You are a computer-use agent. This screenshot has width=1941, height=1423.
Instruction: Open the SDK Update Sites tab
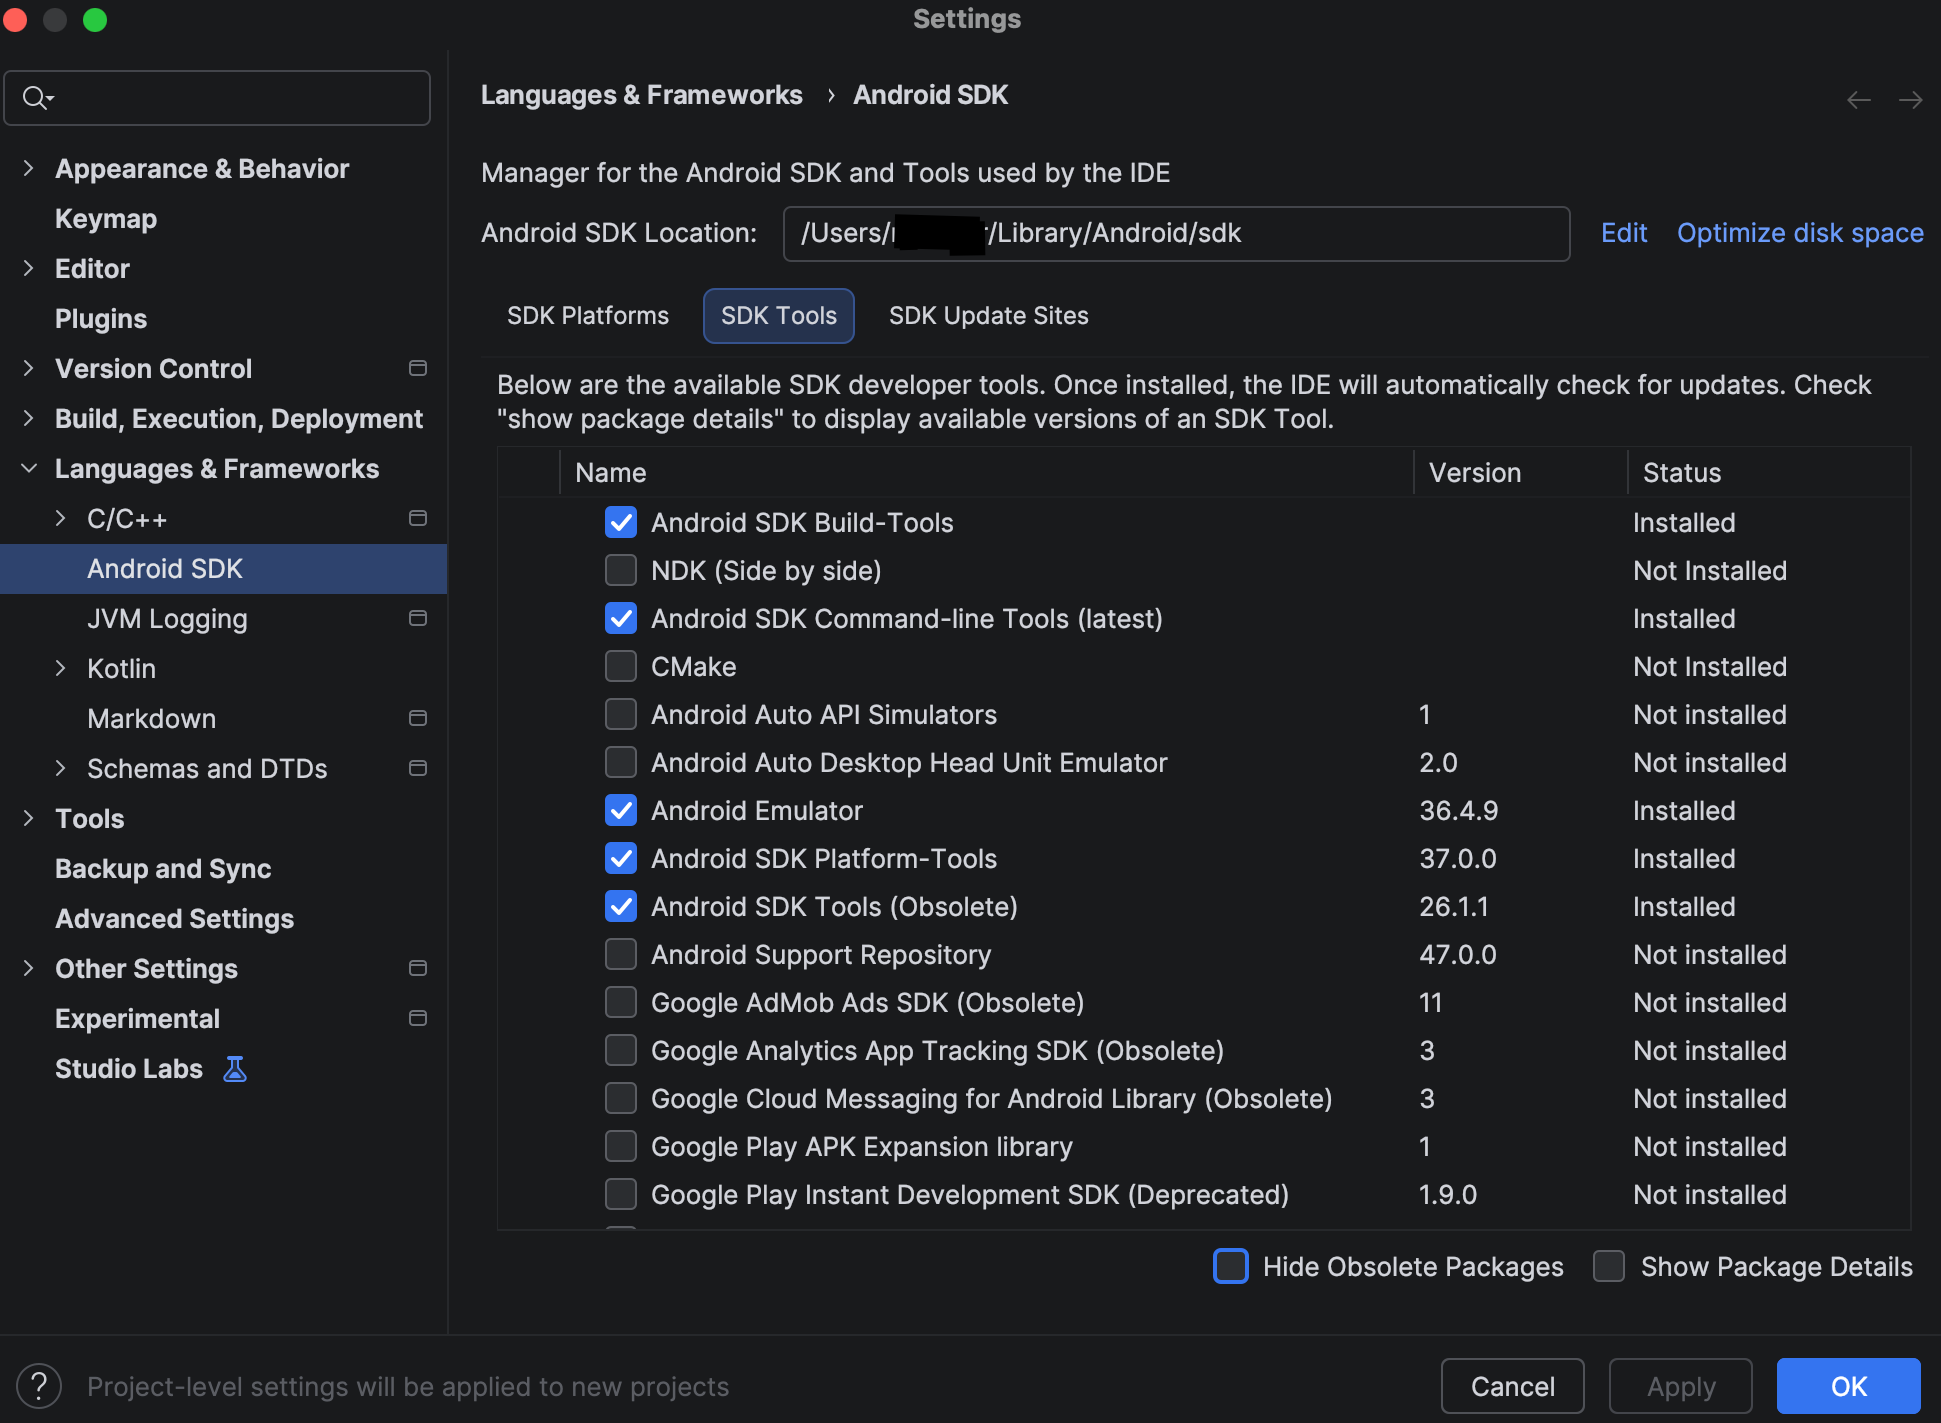(x=988, y=316)
